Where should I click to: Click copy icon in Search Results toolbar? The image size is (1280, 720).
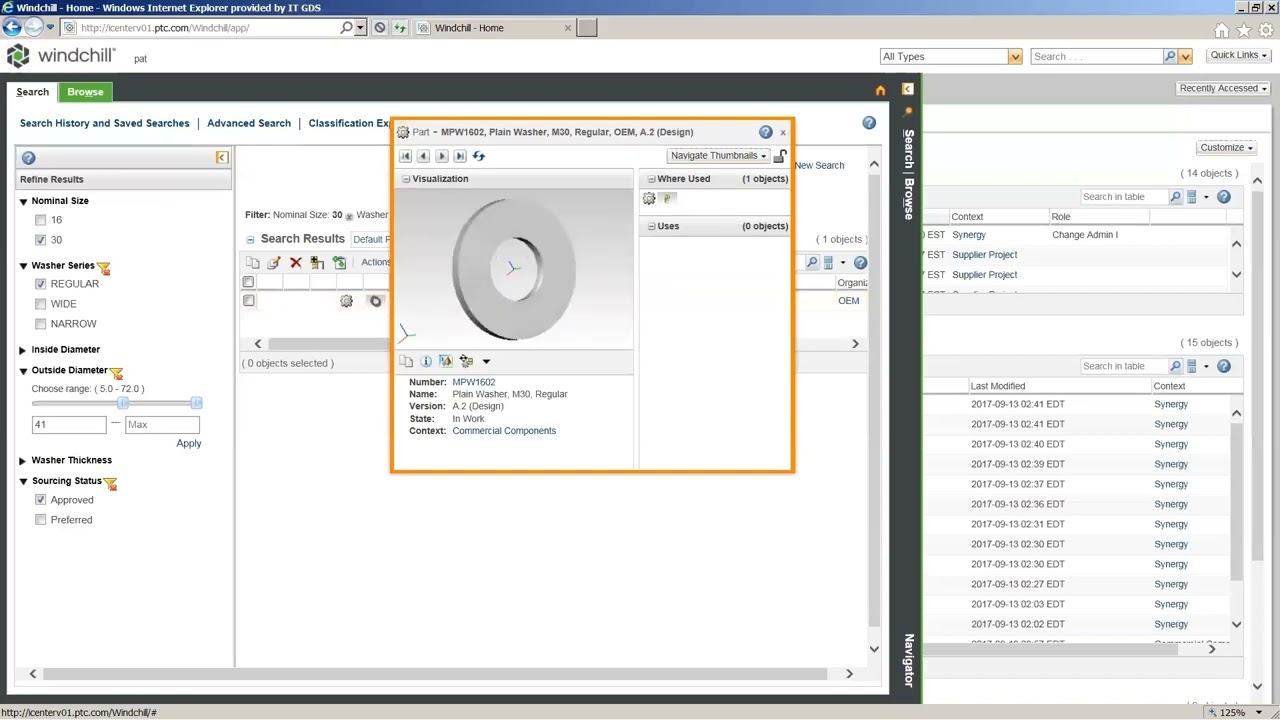pos(252,263)
